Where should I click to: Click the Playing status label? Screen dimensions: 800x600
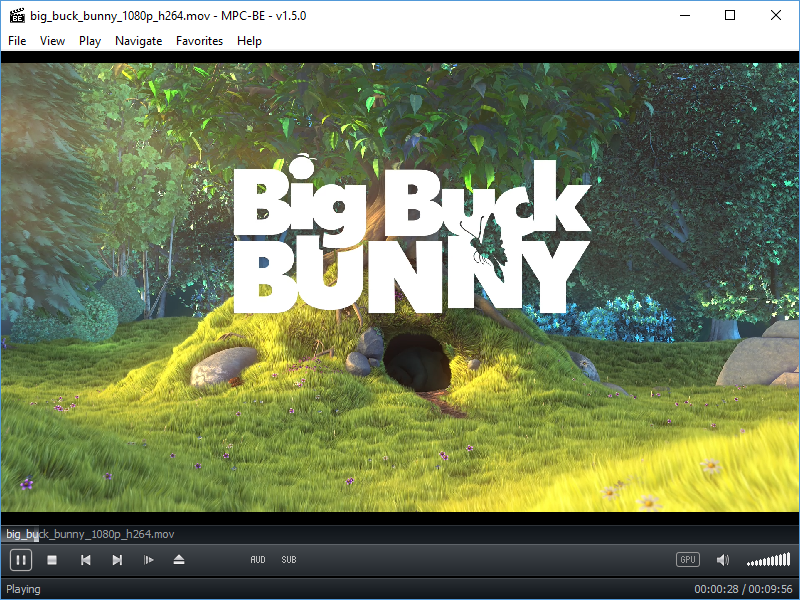tap(23, 589)
